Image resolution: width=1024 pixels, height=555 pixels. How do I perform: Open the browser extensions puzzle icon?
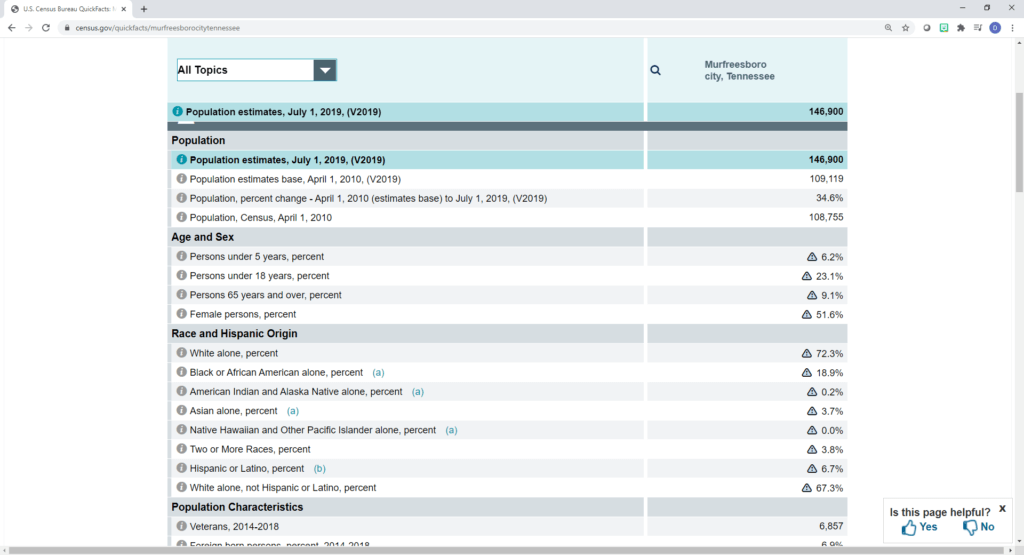(961, 28)
